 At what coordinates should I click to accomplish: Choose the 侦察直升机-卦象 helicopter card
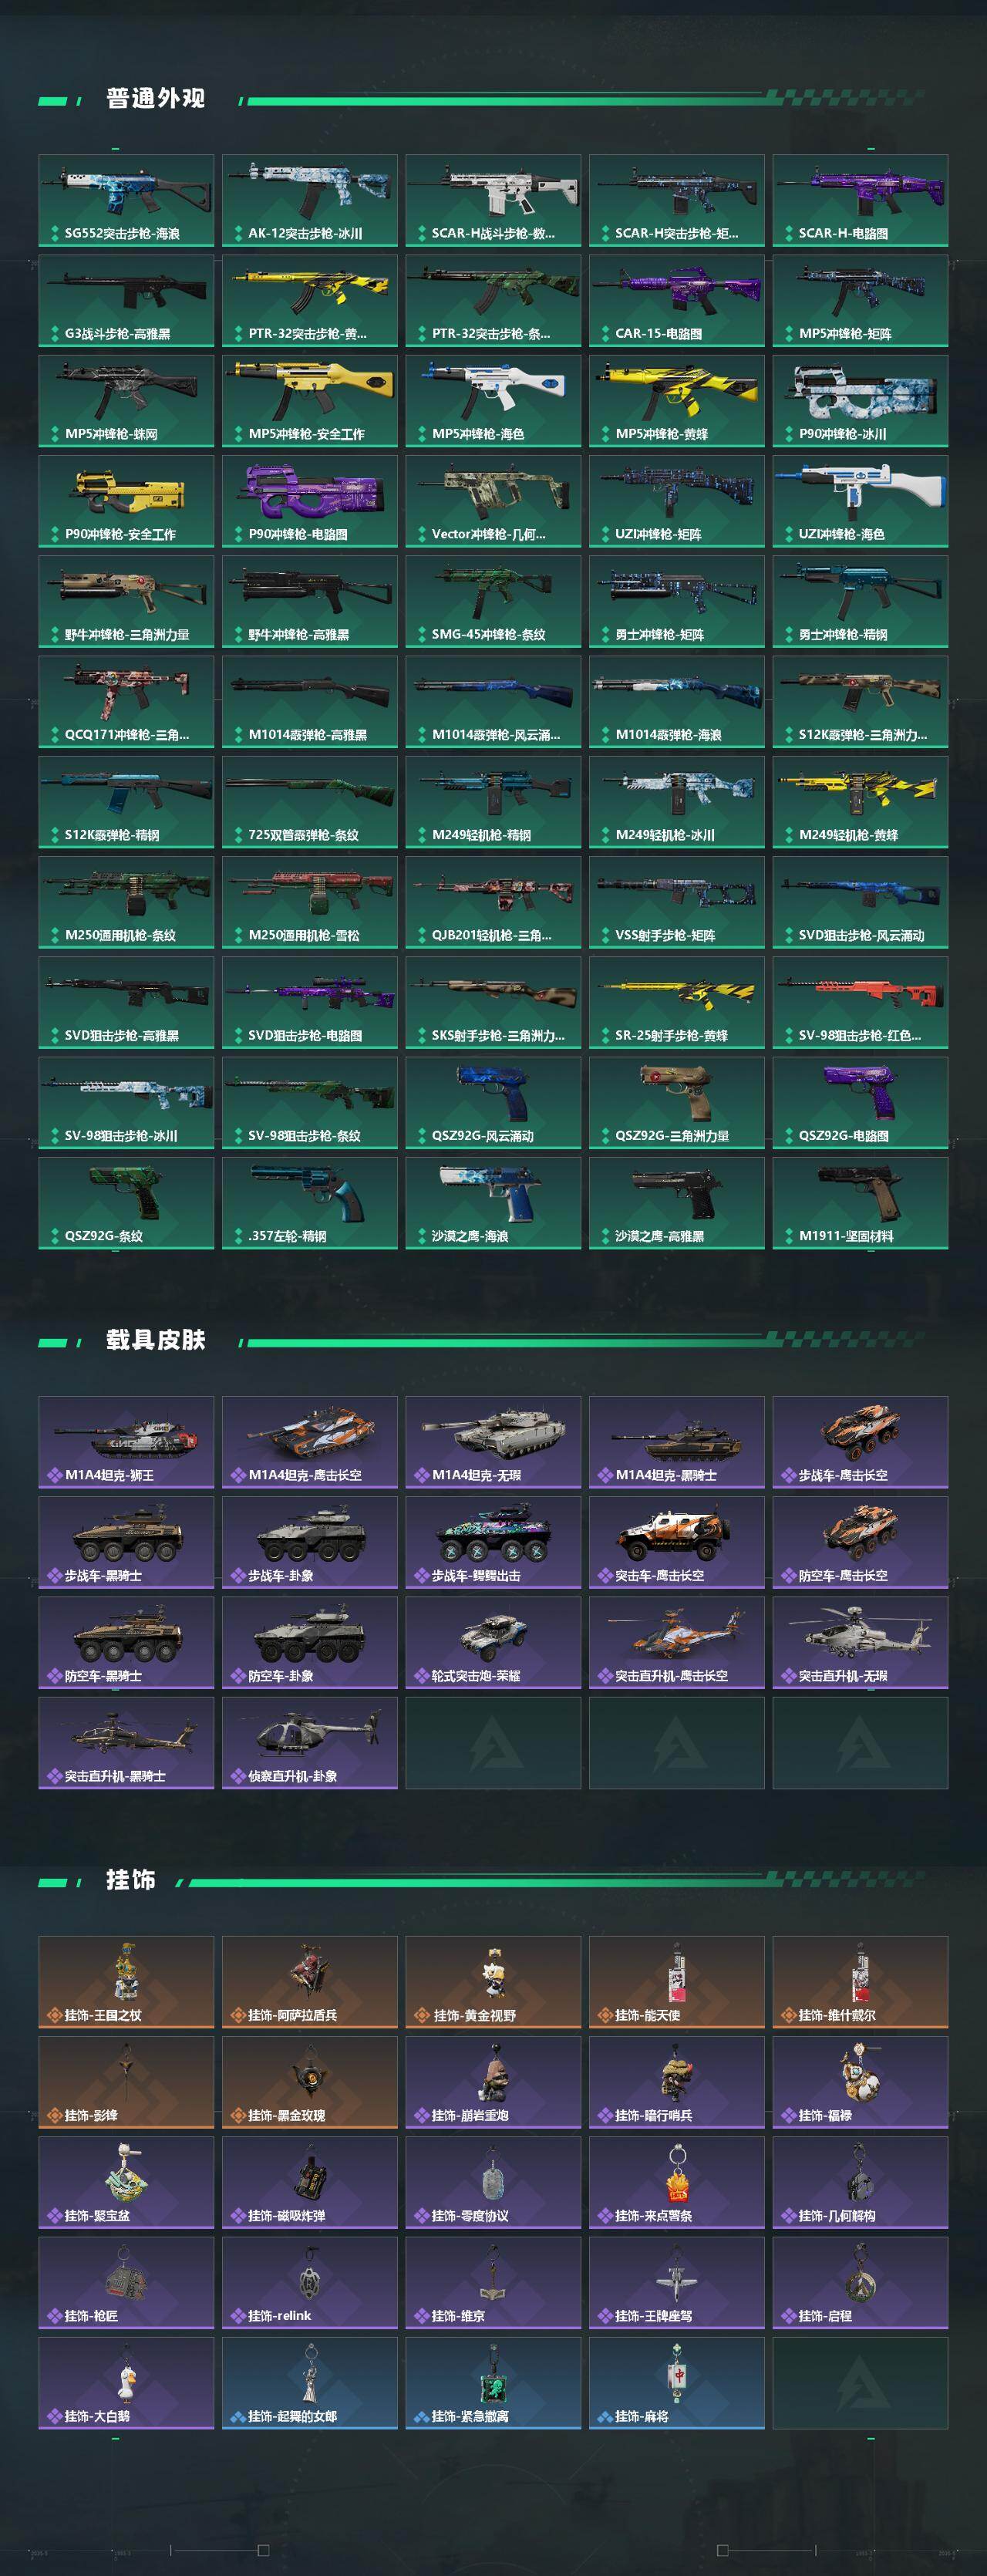pyautogui.click(x=310, y=1742)
